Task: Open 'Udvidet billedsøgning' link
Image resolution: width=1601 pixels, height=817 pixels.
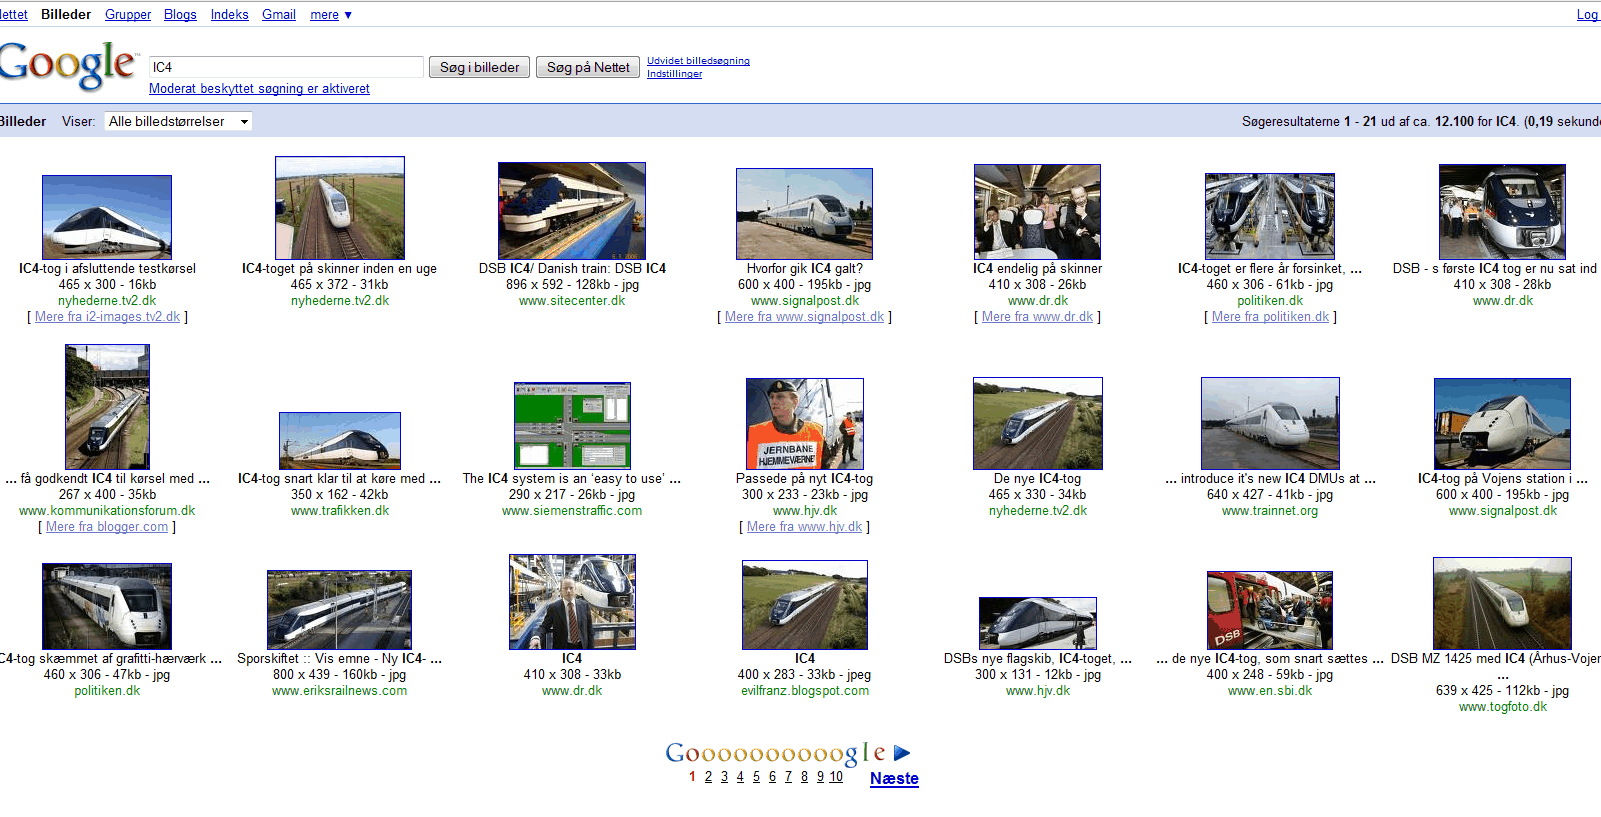Action: (698, 61)
